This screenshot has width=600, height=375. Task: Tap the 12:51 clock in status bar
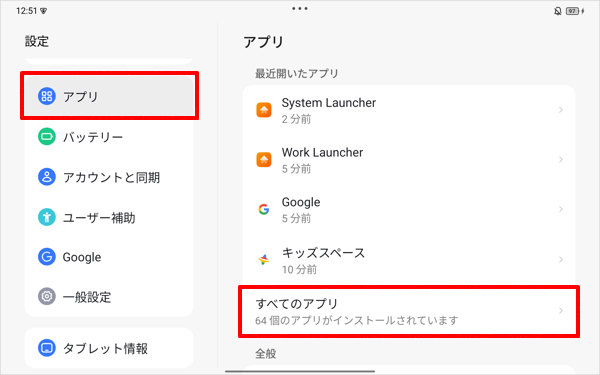tap(26, 11)
